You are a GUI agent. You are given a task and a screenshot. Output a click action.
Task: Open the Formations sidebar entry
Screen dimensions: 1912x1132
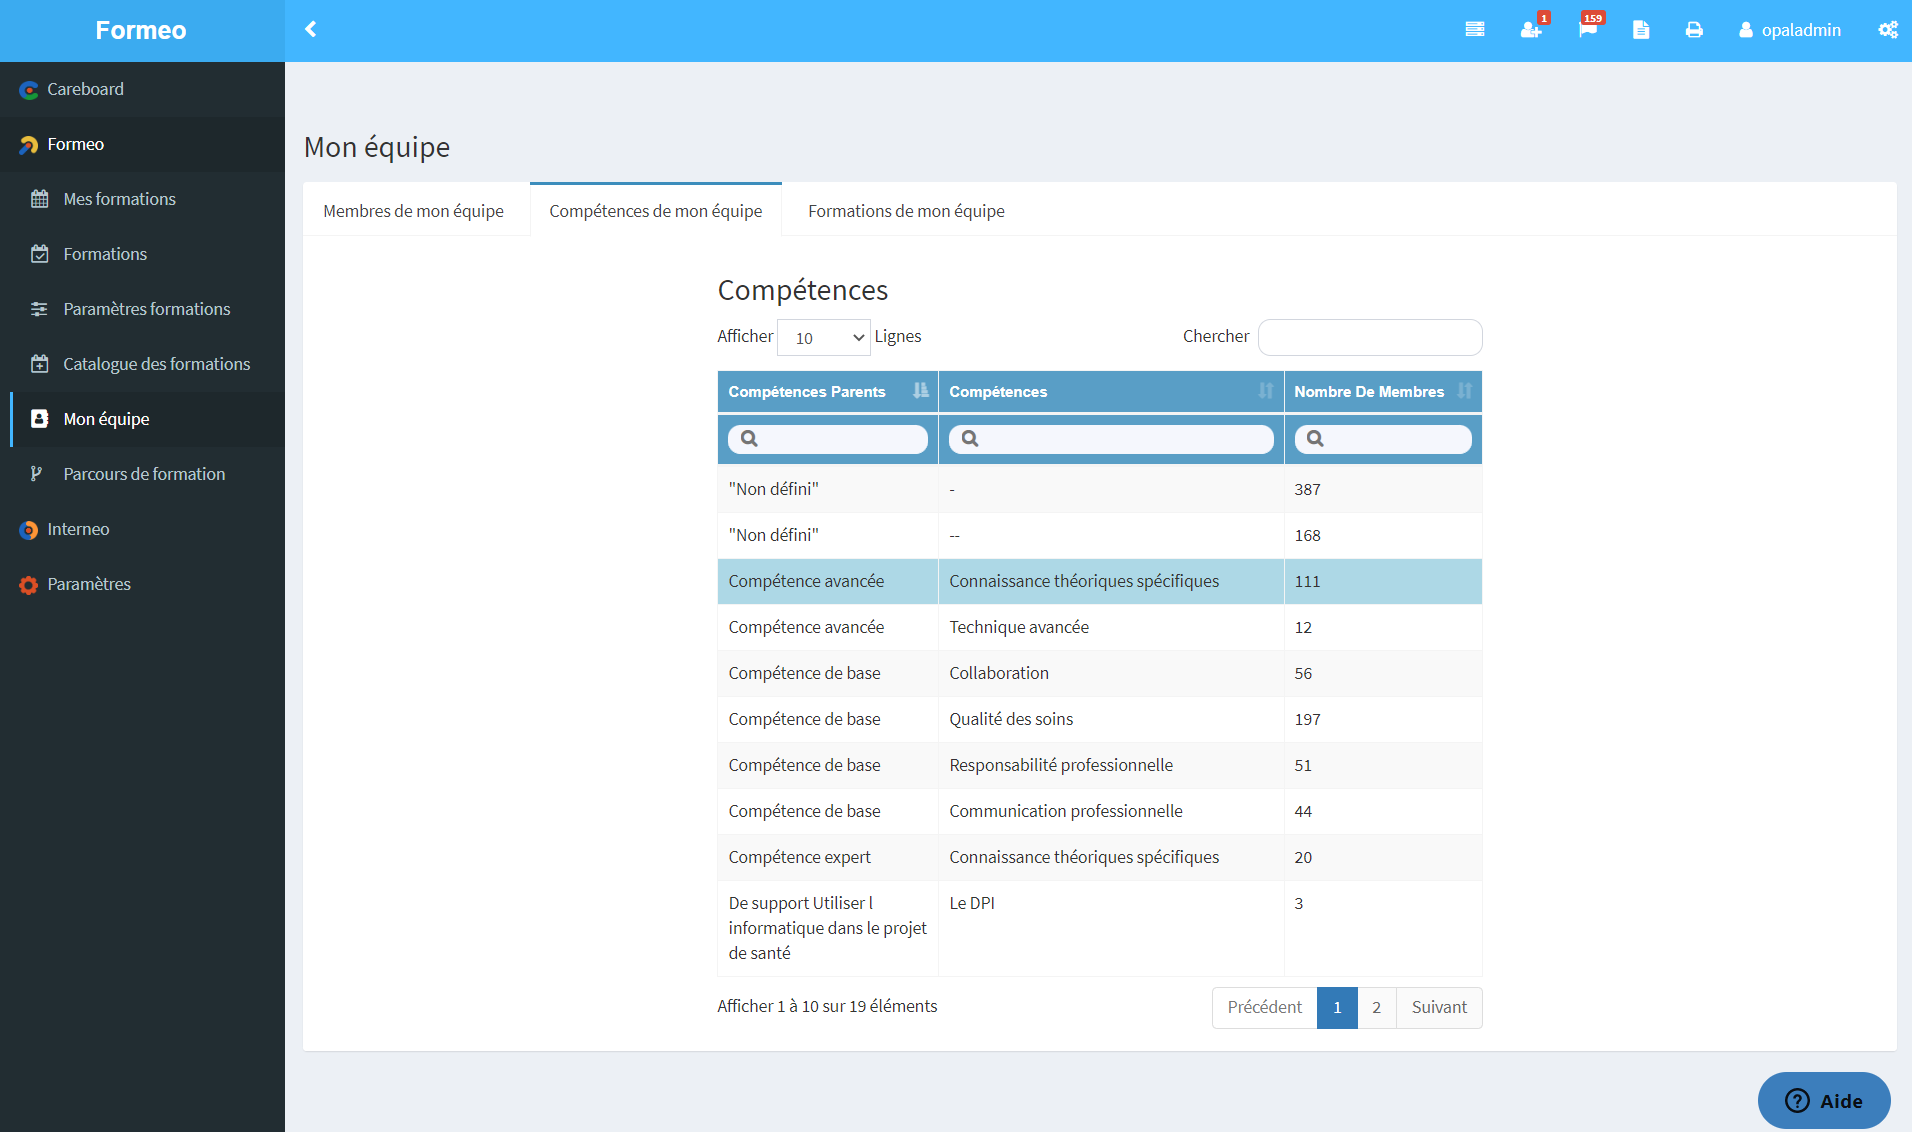coord(142,254)
